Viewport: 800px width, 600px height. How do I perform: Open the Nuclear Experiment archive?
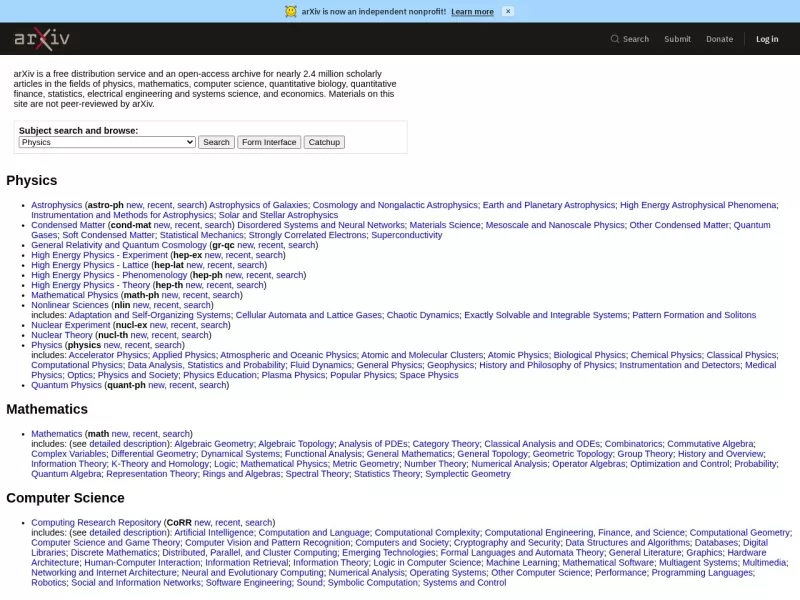click(x=70, y=325)
